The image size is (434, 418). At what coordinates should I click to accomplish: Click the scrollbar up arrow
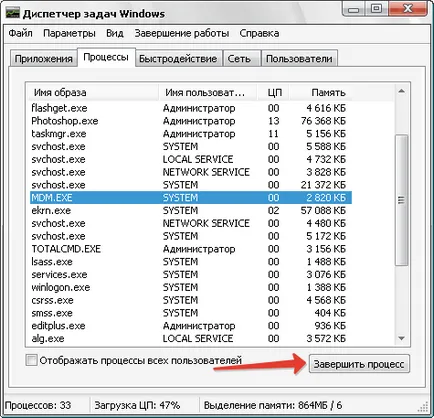(401, 91)
